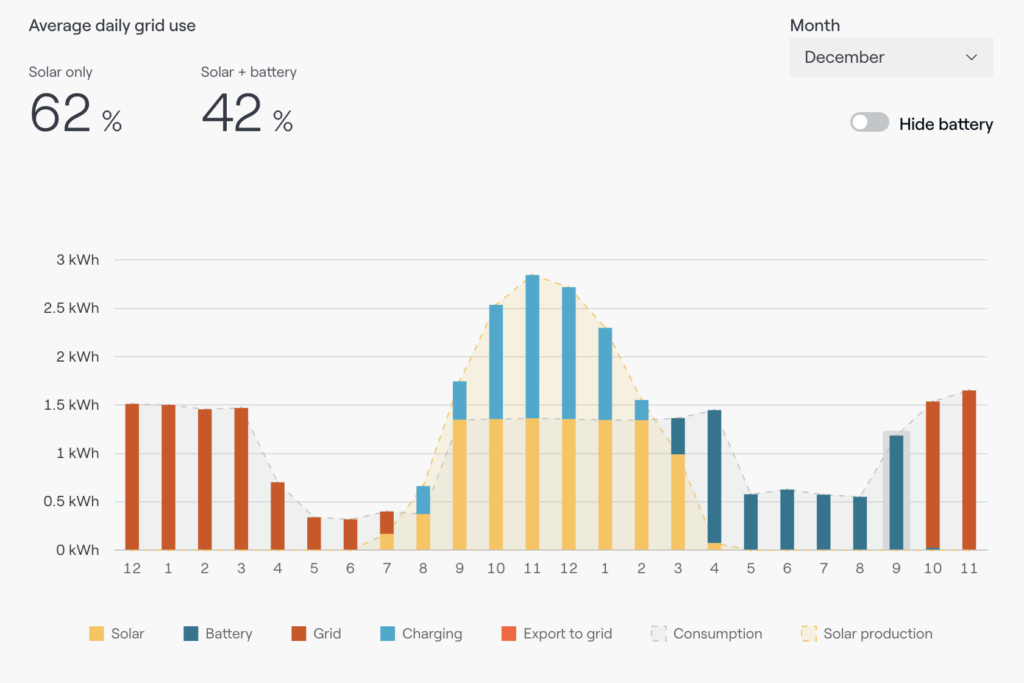Open the Month dropdown showing December
1024x683 pixels.
coord(891,57)
